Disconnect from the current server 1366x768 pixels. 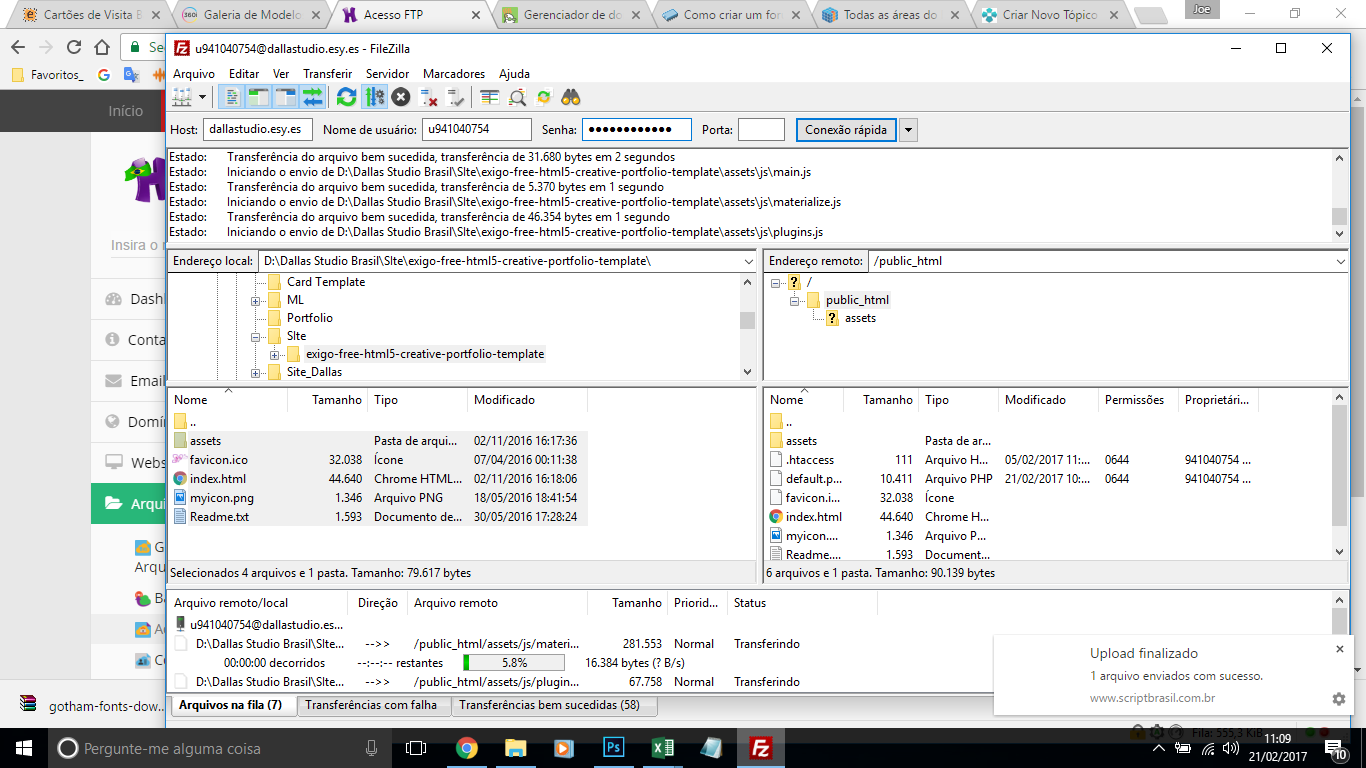tap(429, 97)
